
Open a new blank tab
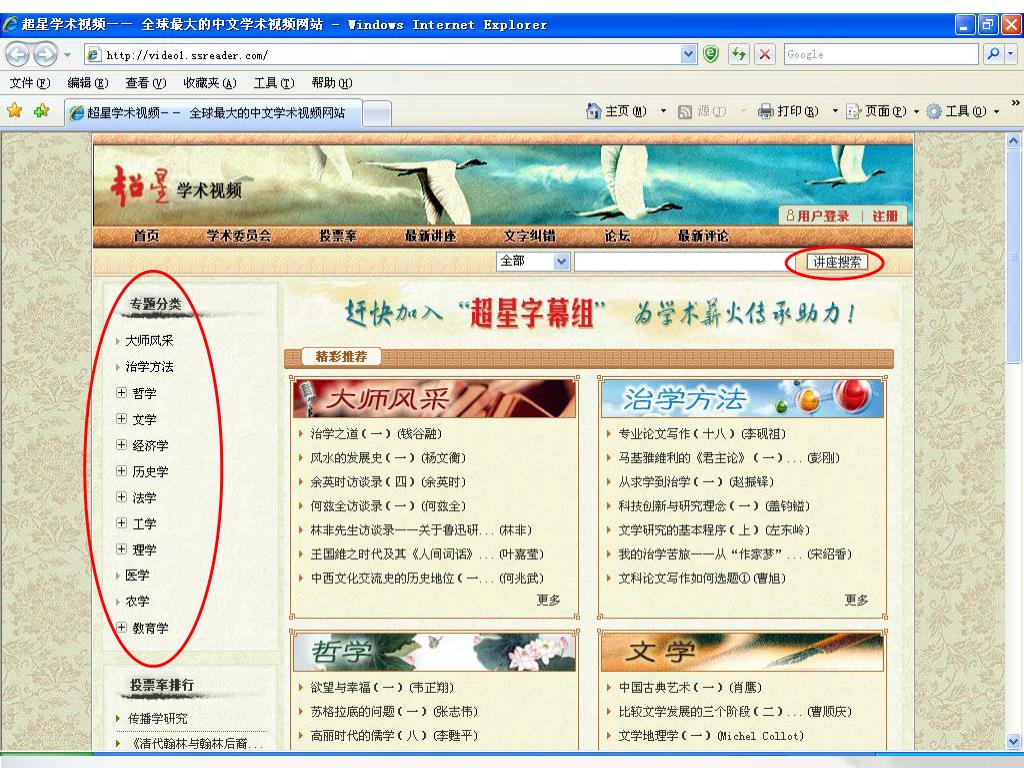click(x=377, y=114)
